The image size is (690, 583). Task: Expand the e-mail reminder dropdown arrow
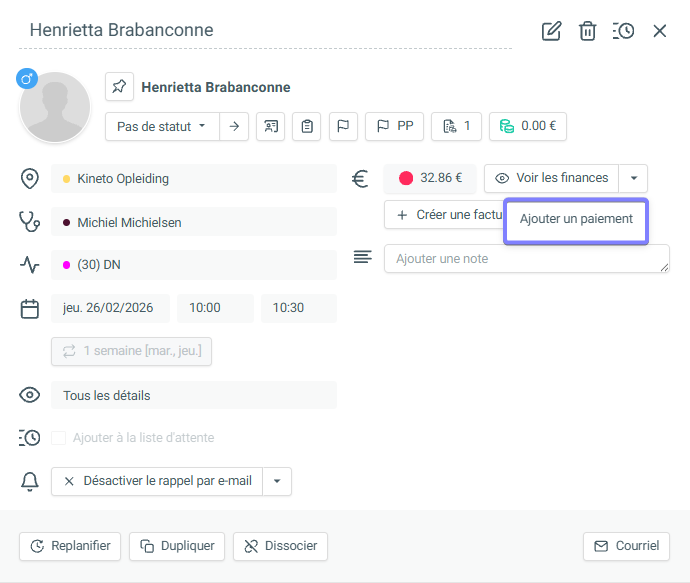277,481
